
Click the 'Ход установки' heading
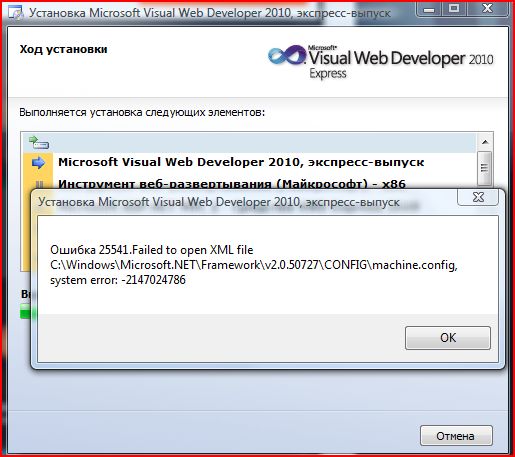click(63, 49)
